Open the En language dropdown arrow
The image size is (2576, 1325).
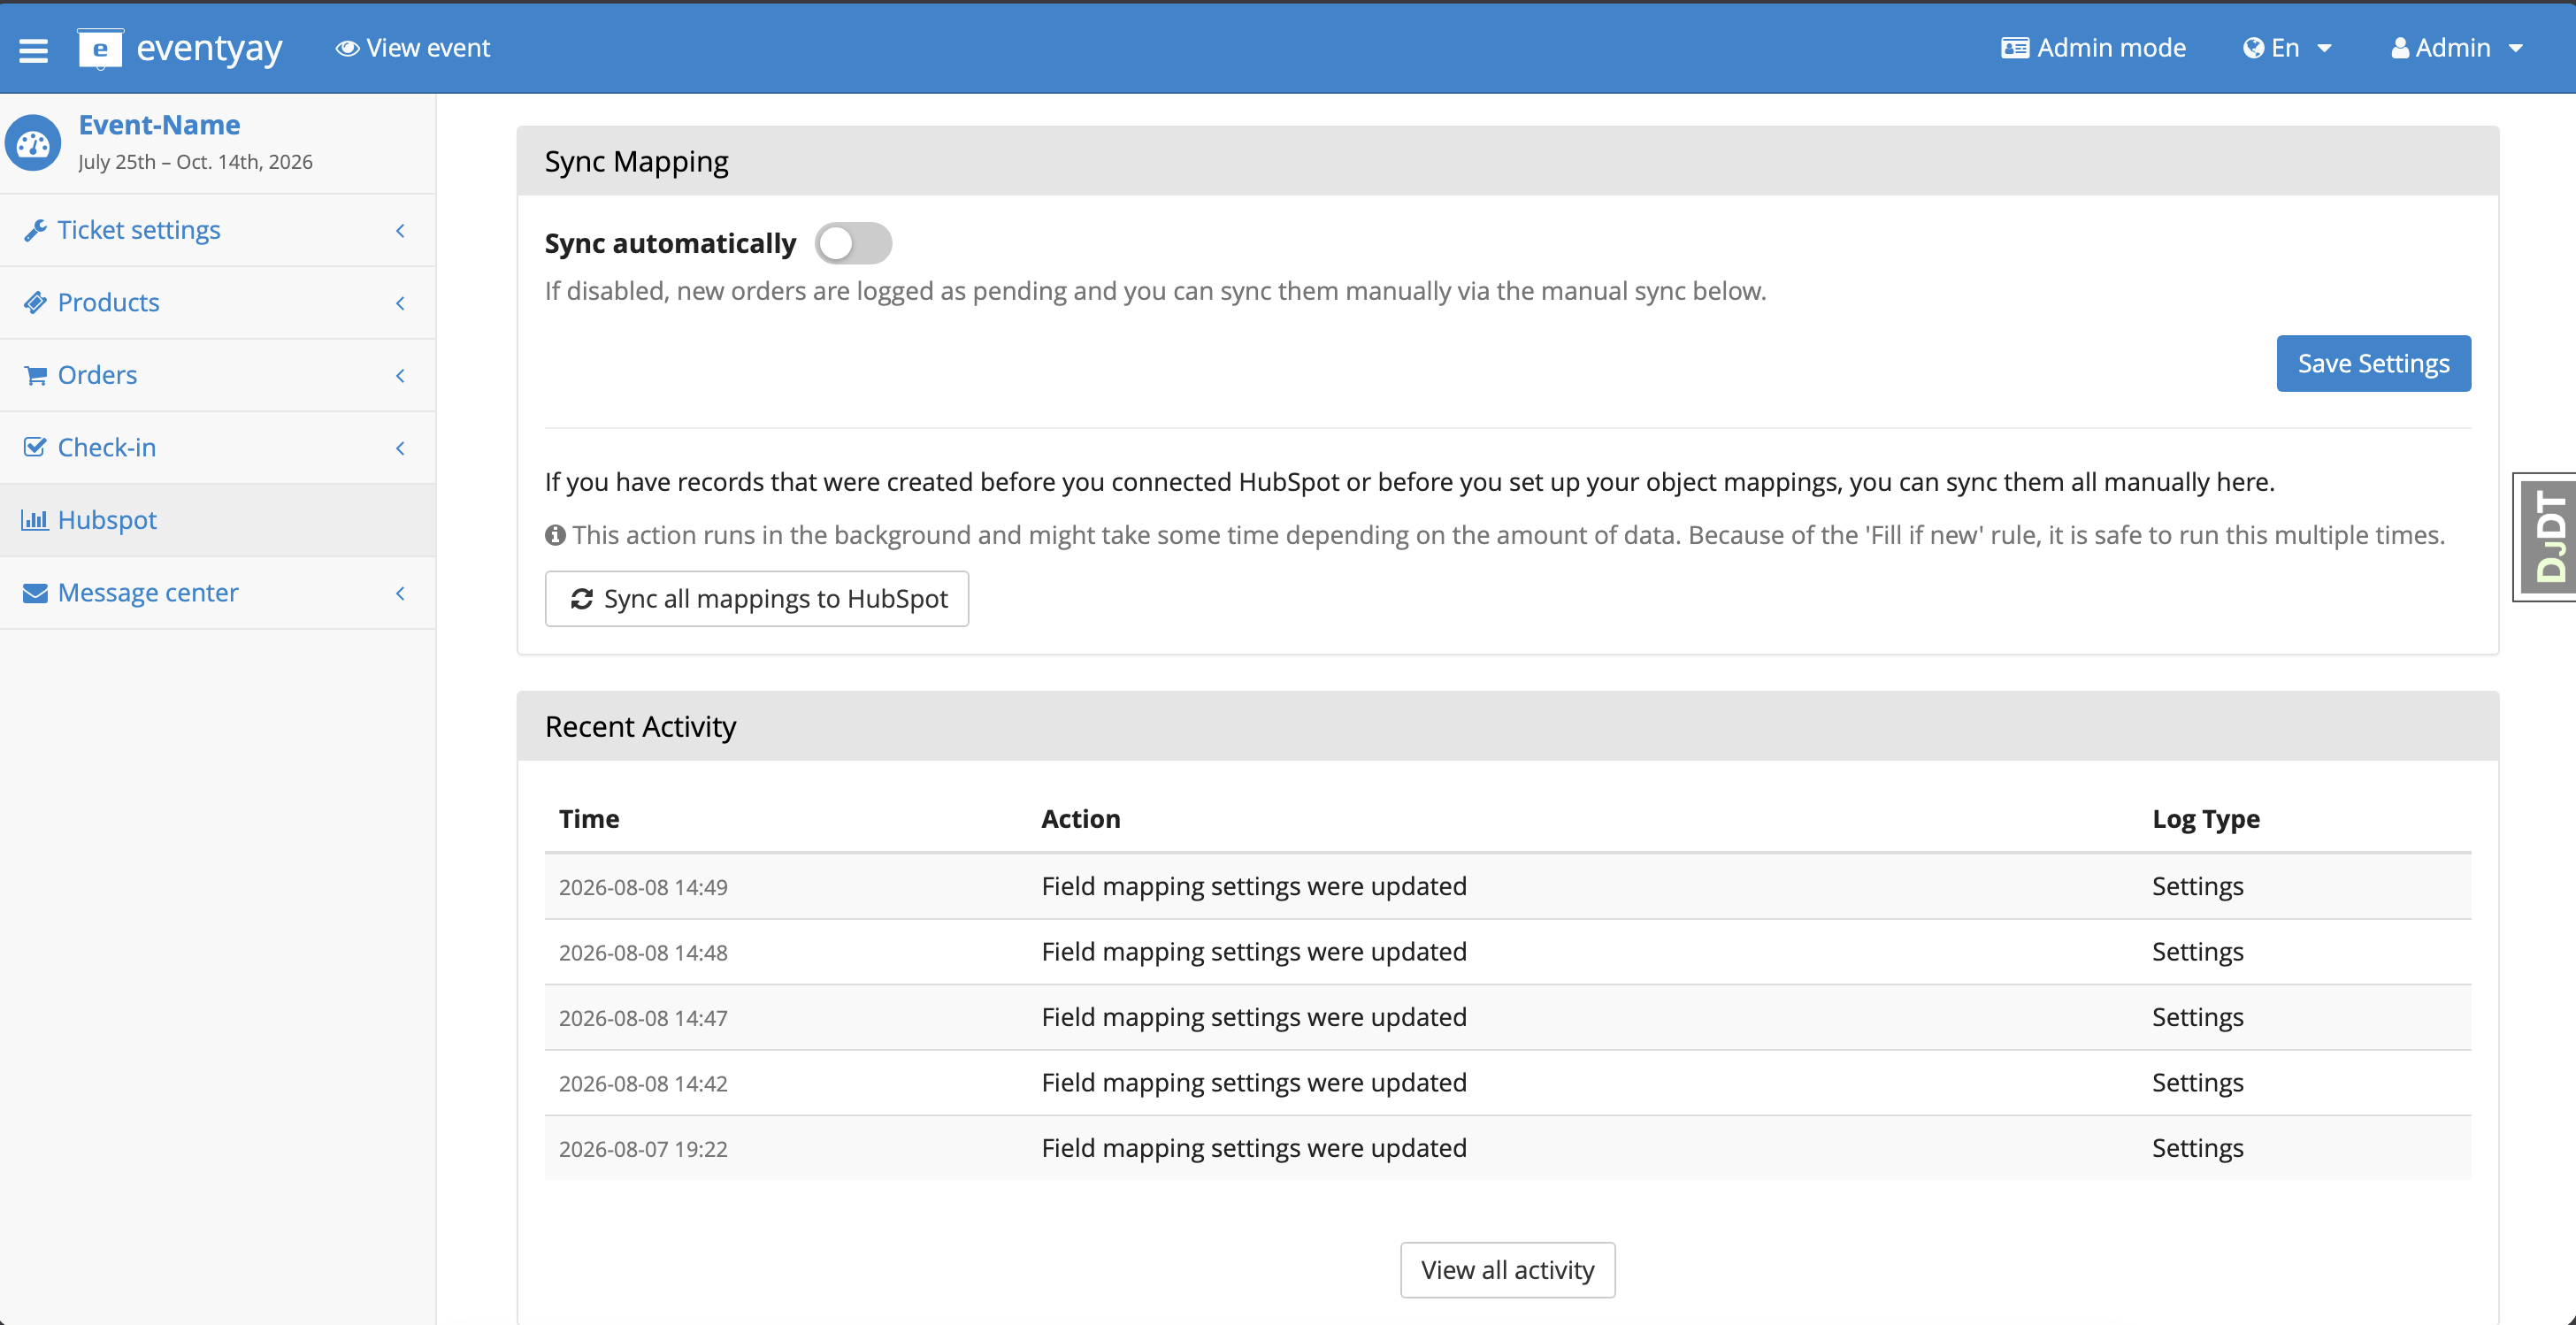(x=2324, y=49)
